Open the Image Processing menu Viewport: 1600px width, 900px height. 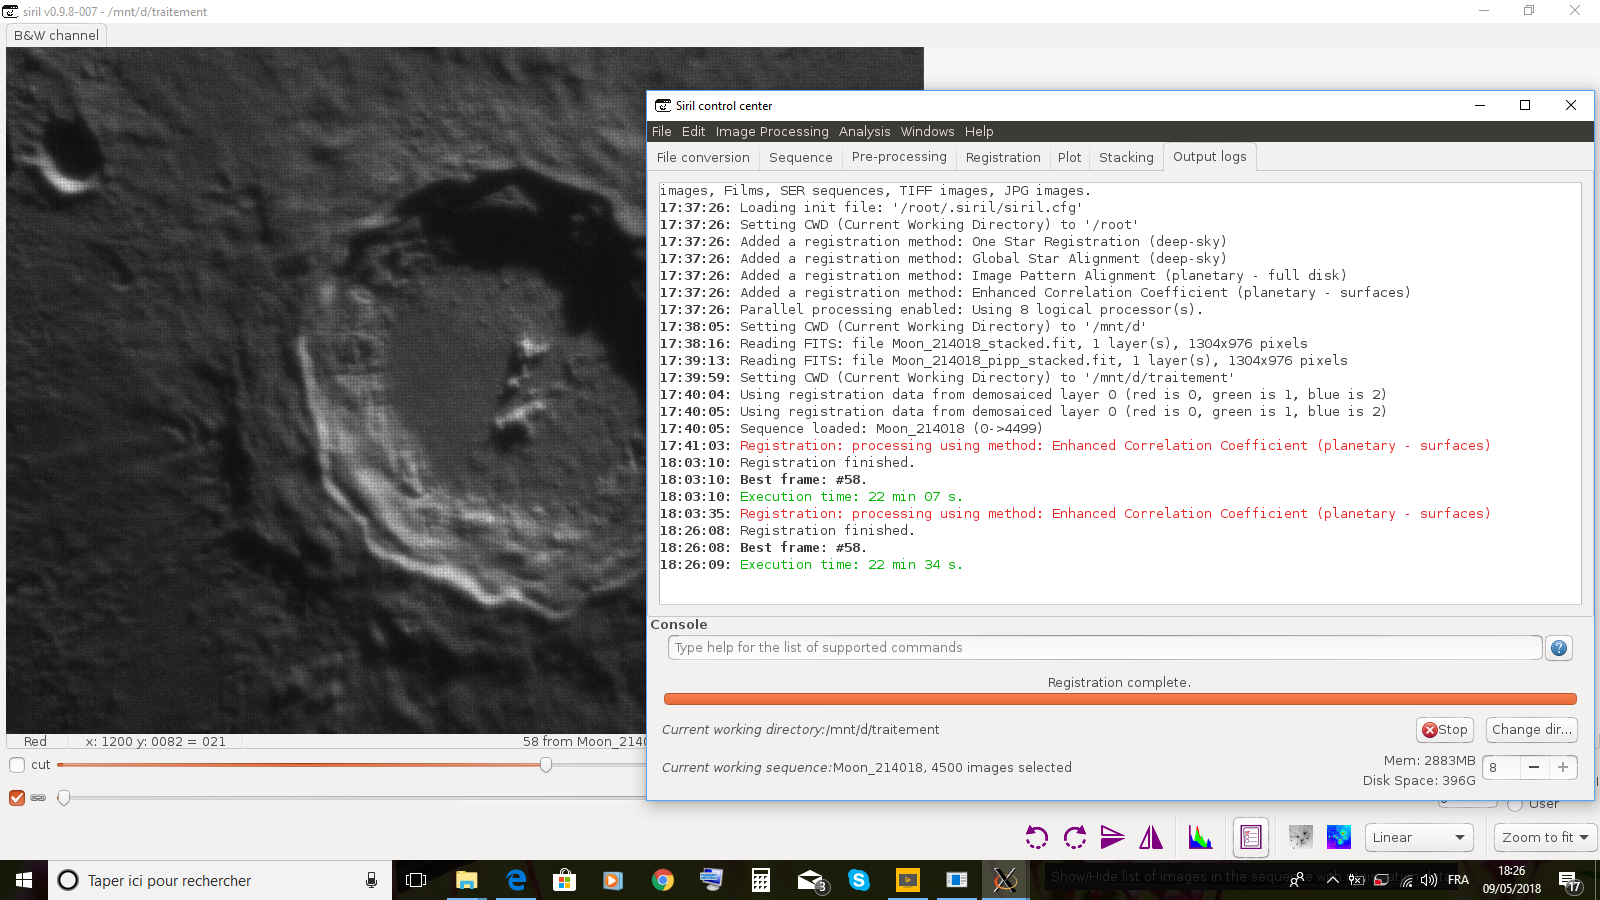[772, 131]
